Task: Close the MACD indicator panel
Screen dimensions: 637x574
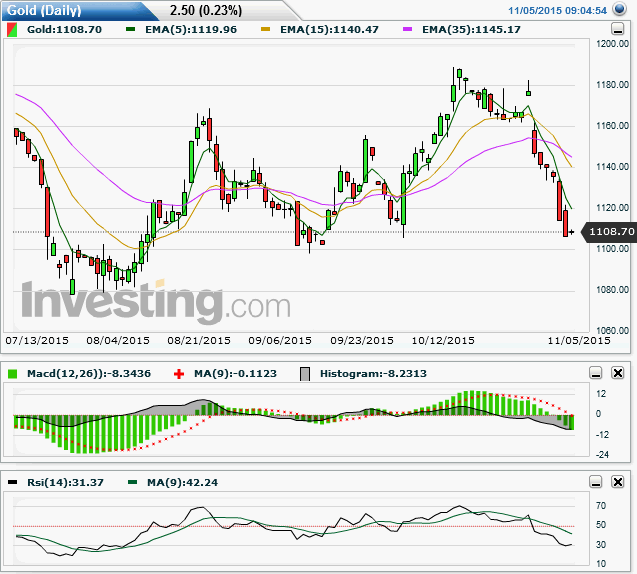Action: pos(618,373)
